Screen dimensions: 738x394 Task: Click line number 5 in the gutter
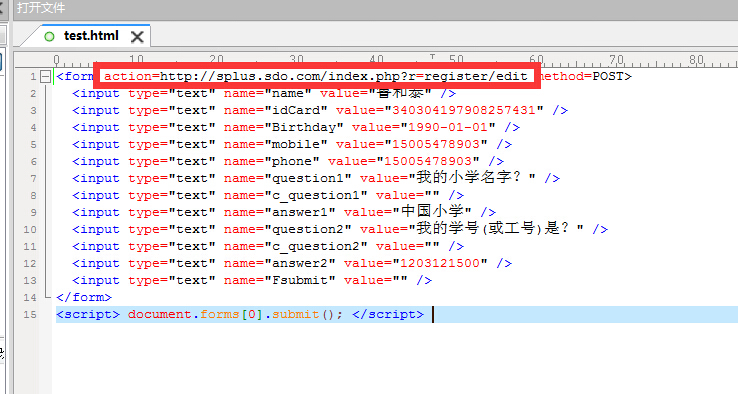click(x=33, y=144)
